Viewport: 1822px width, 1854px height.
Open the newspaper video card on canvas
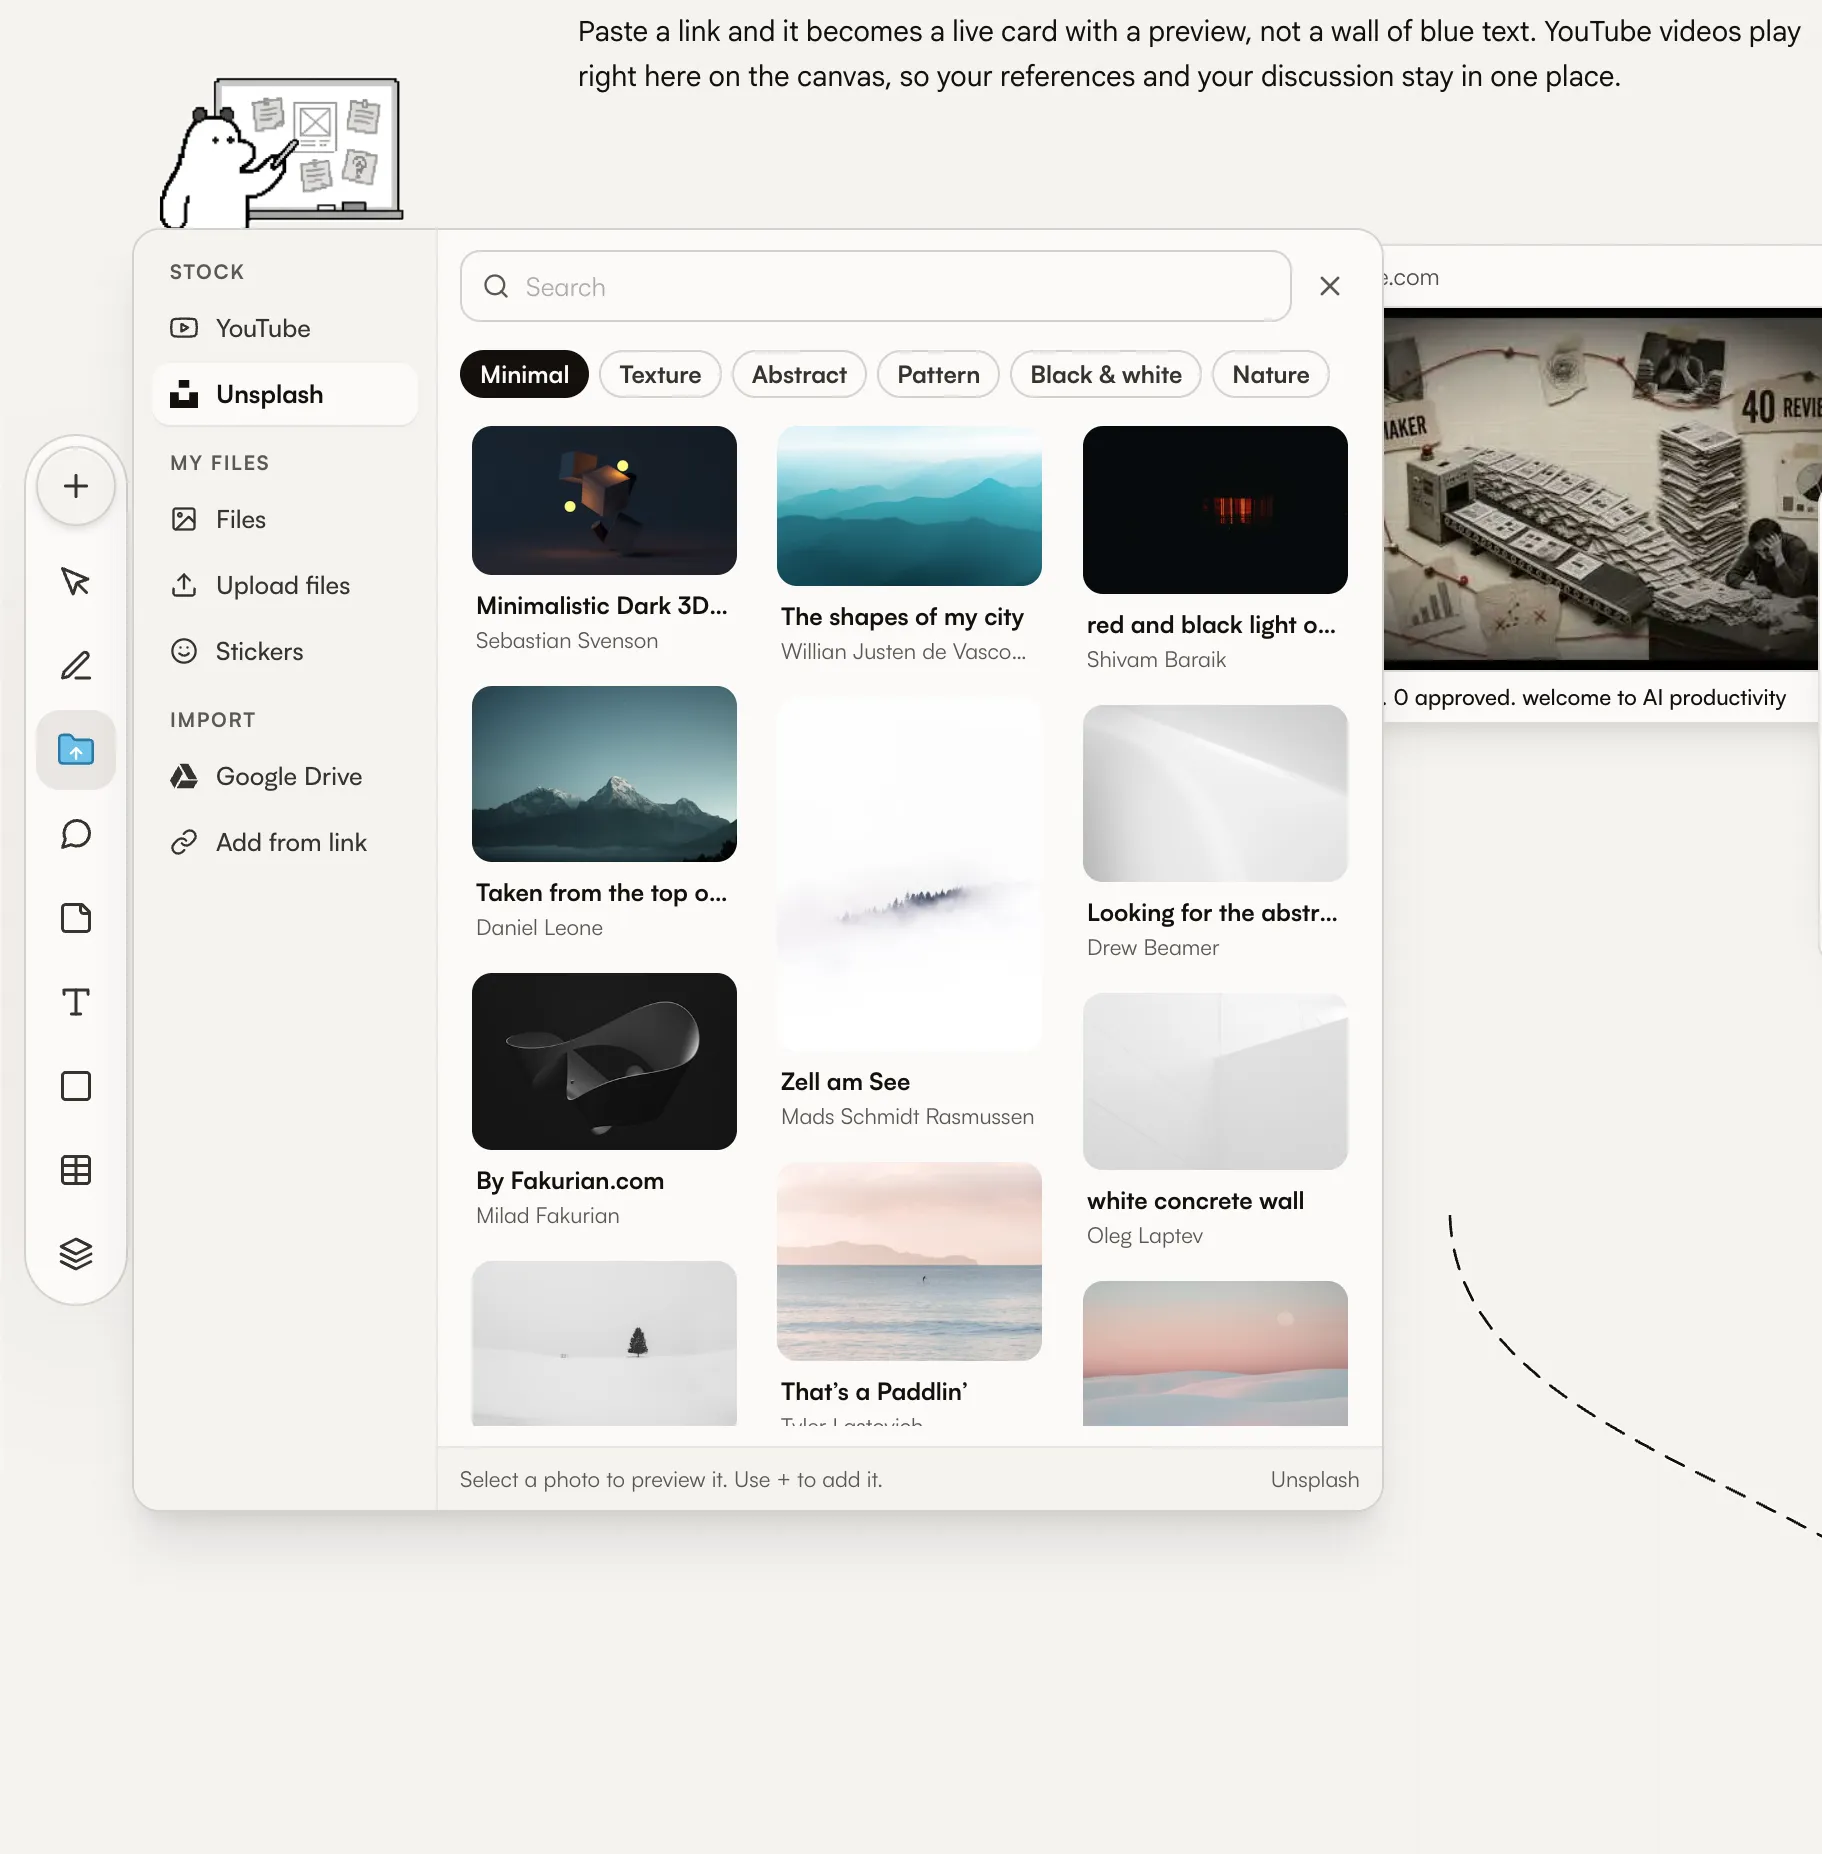(x=1602, y=489)
